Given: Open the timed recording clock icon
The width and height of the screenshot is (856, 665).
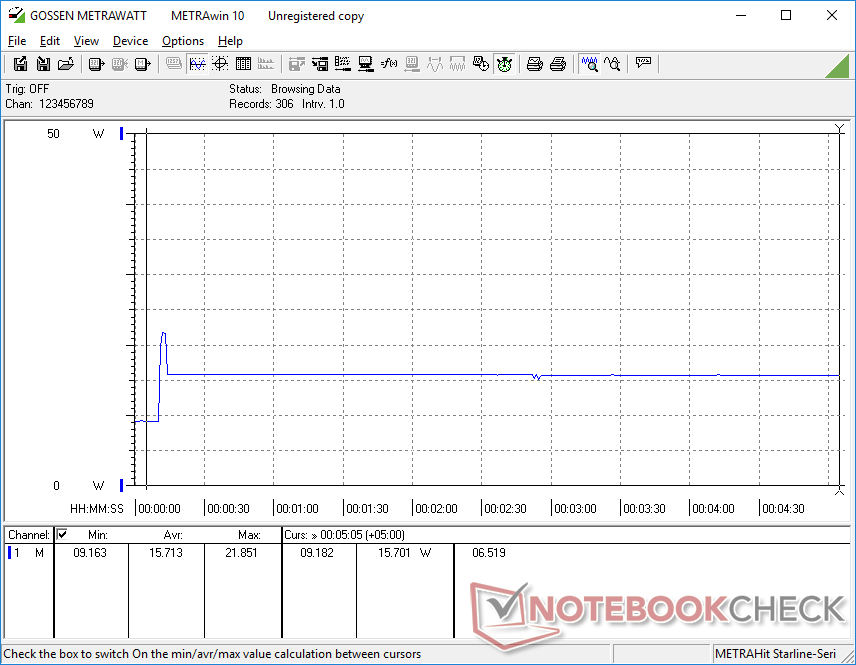Looking at the screenshot, I should point(480,64).
